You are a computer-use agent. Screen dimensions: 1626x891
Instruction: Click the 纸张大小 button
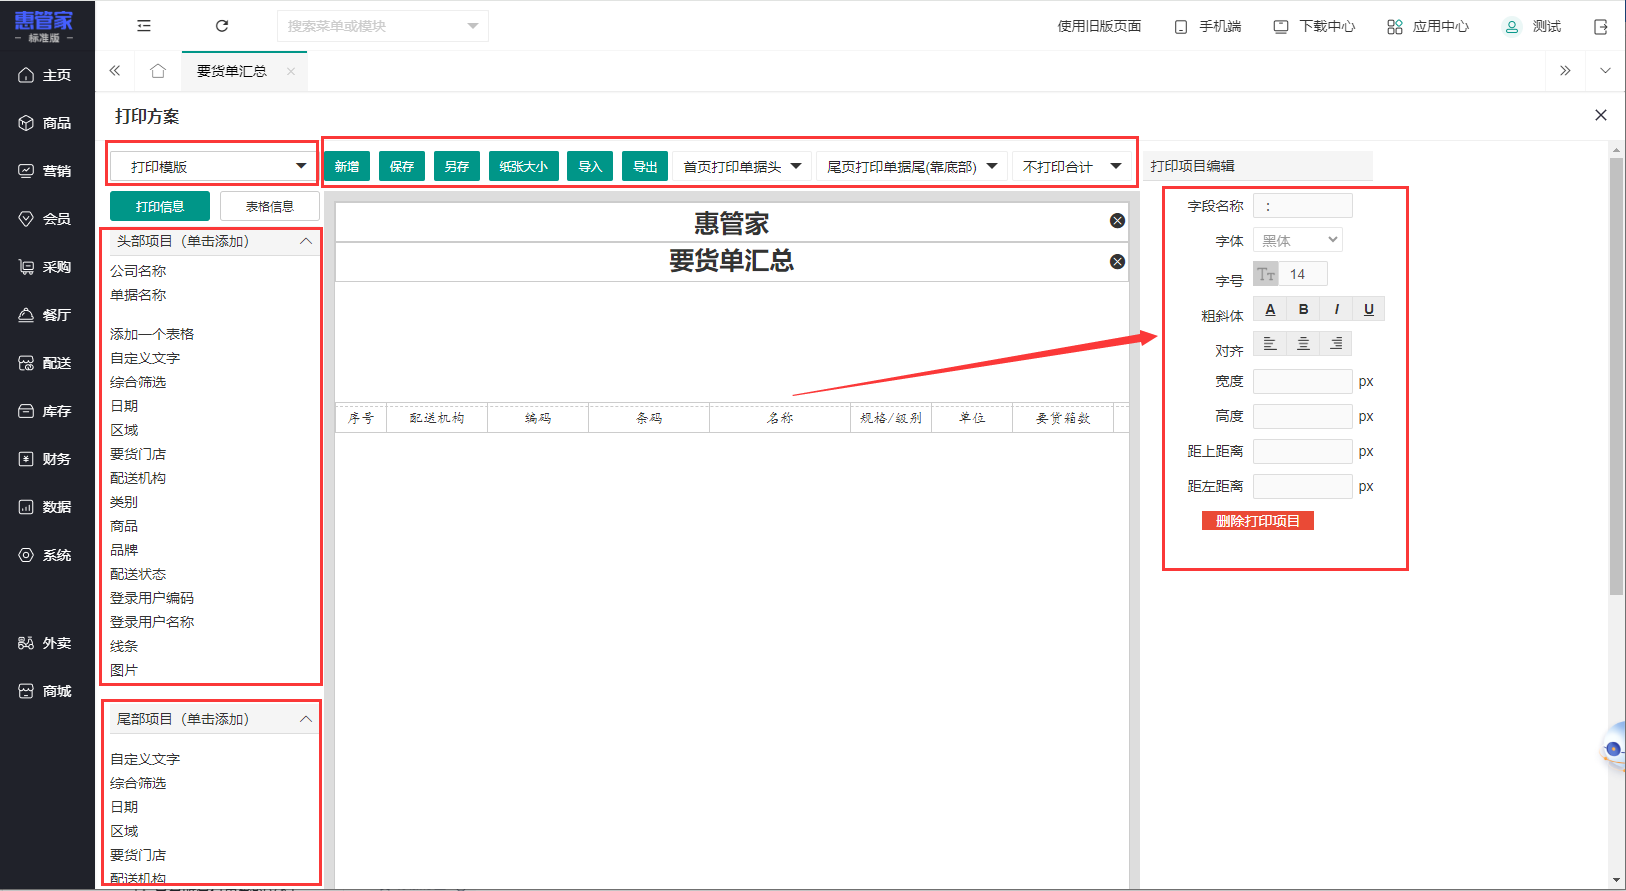pyautogui.click(x=524, y=167)
